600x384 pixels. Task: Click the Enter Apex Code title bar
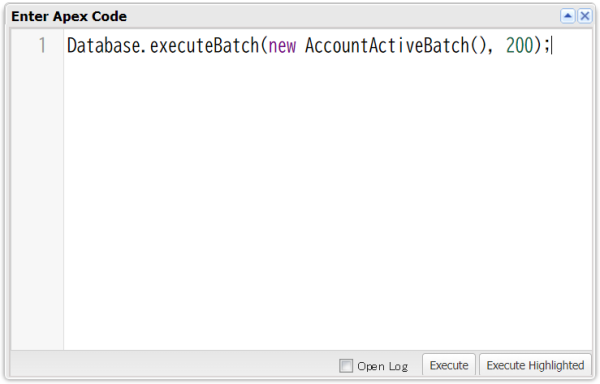coord(285,16)
